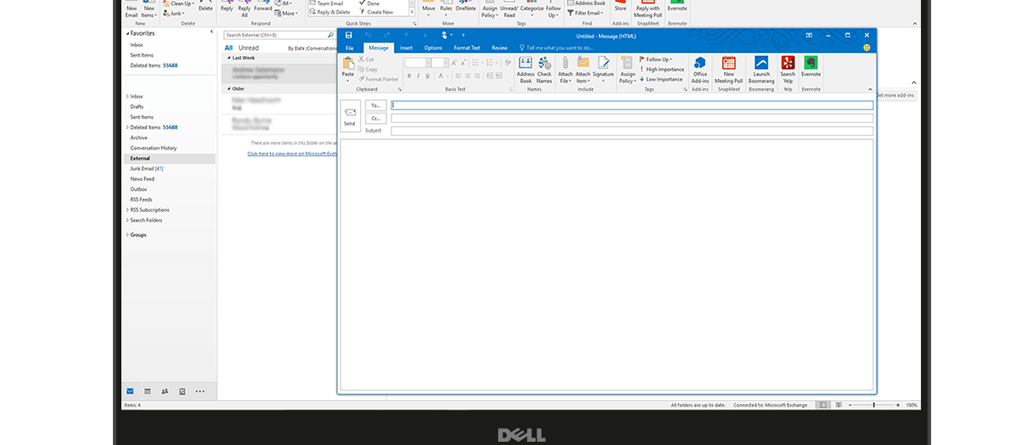1020x445 pixels.
Task: Click into the Subject field
Action: [631, 130]
